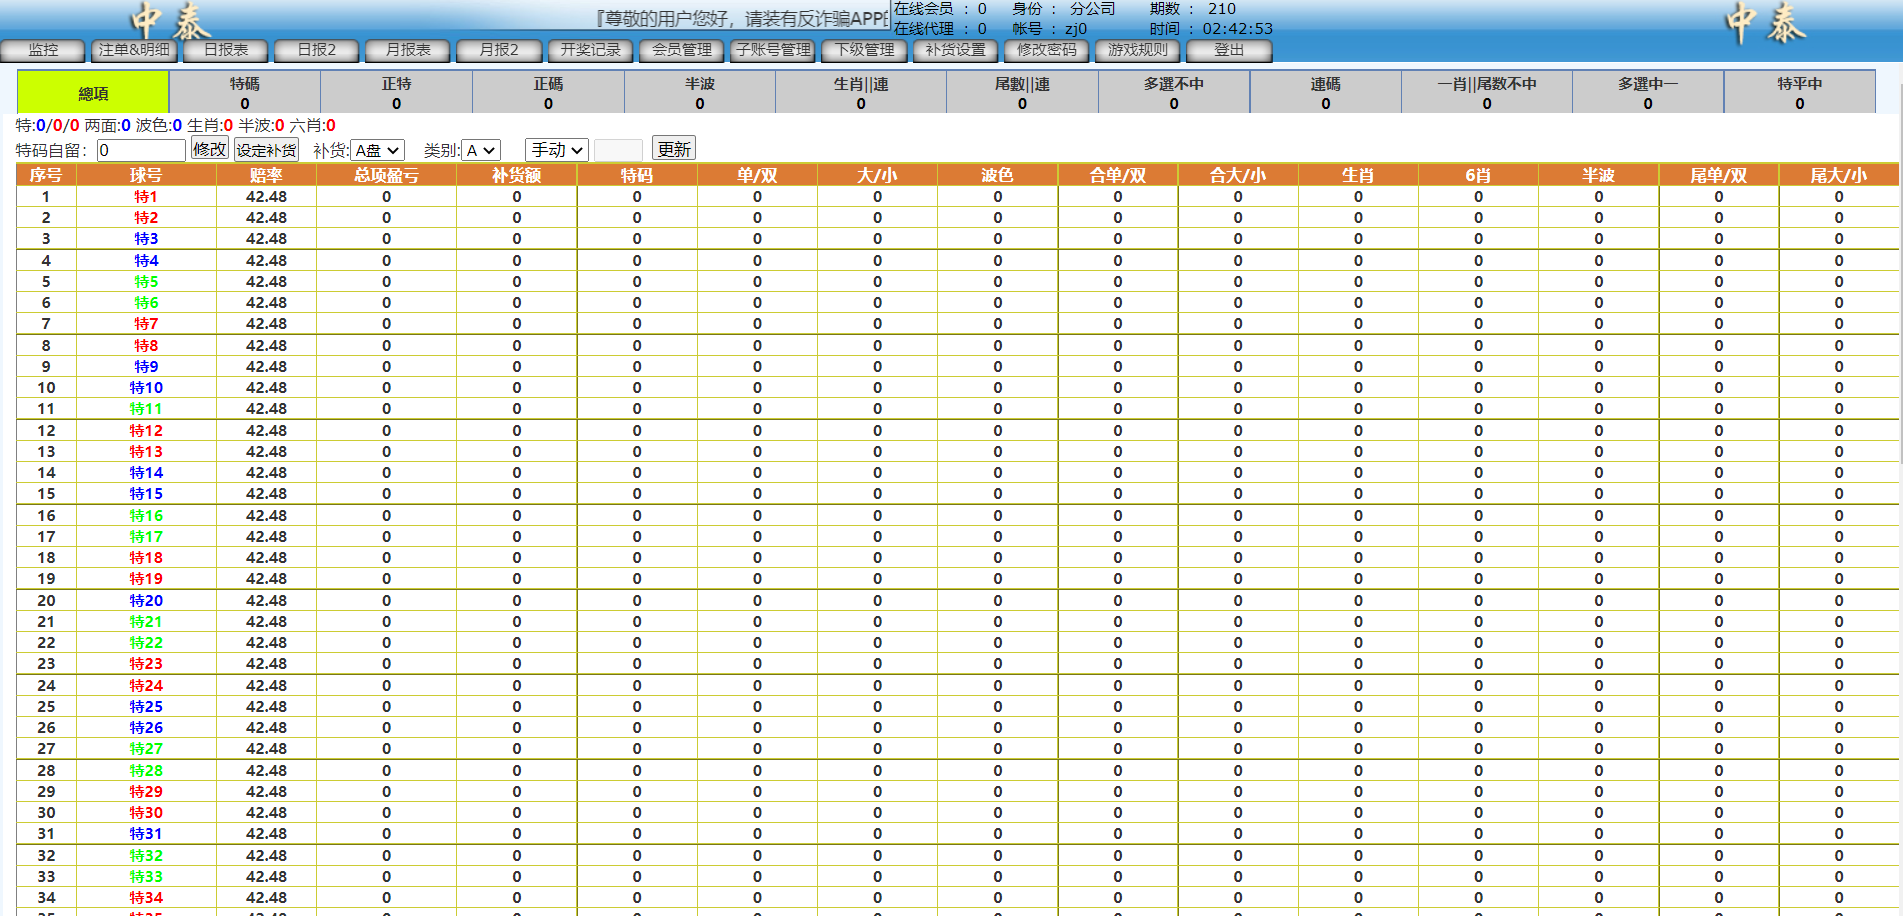Click ball number 特34

146,898
